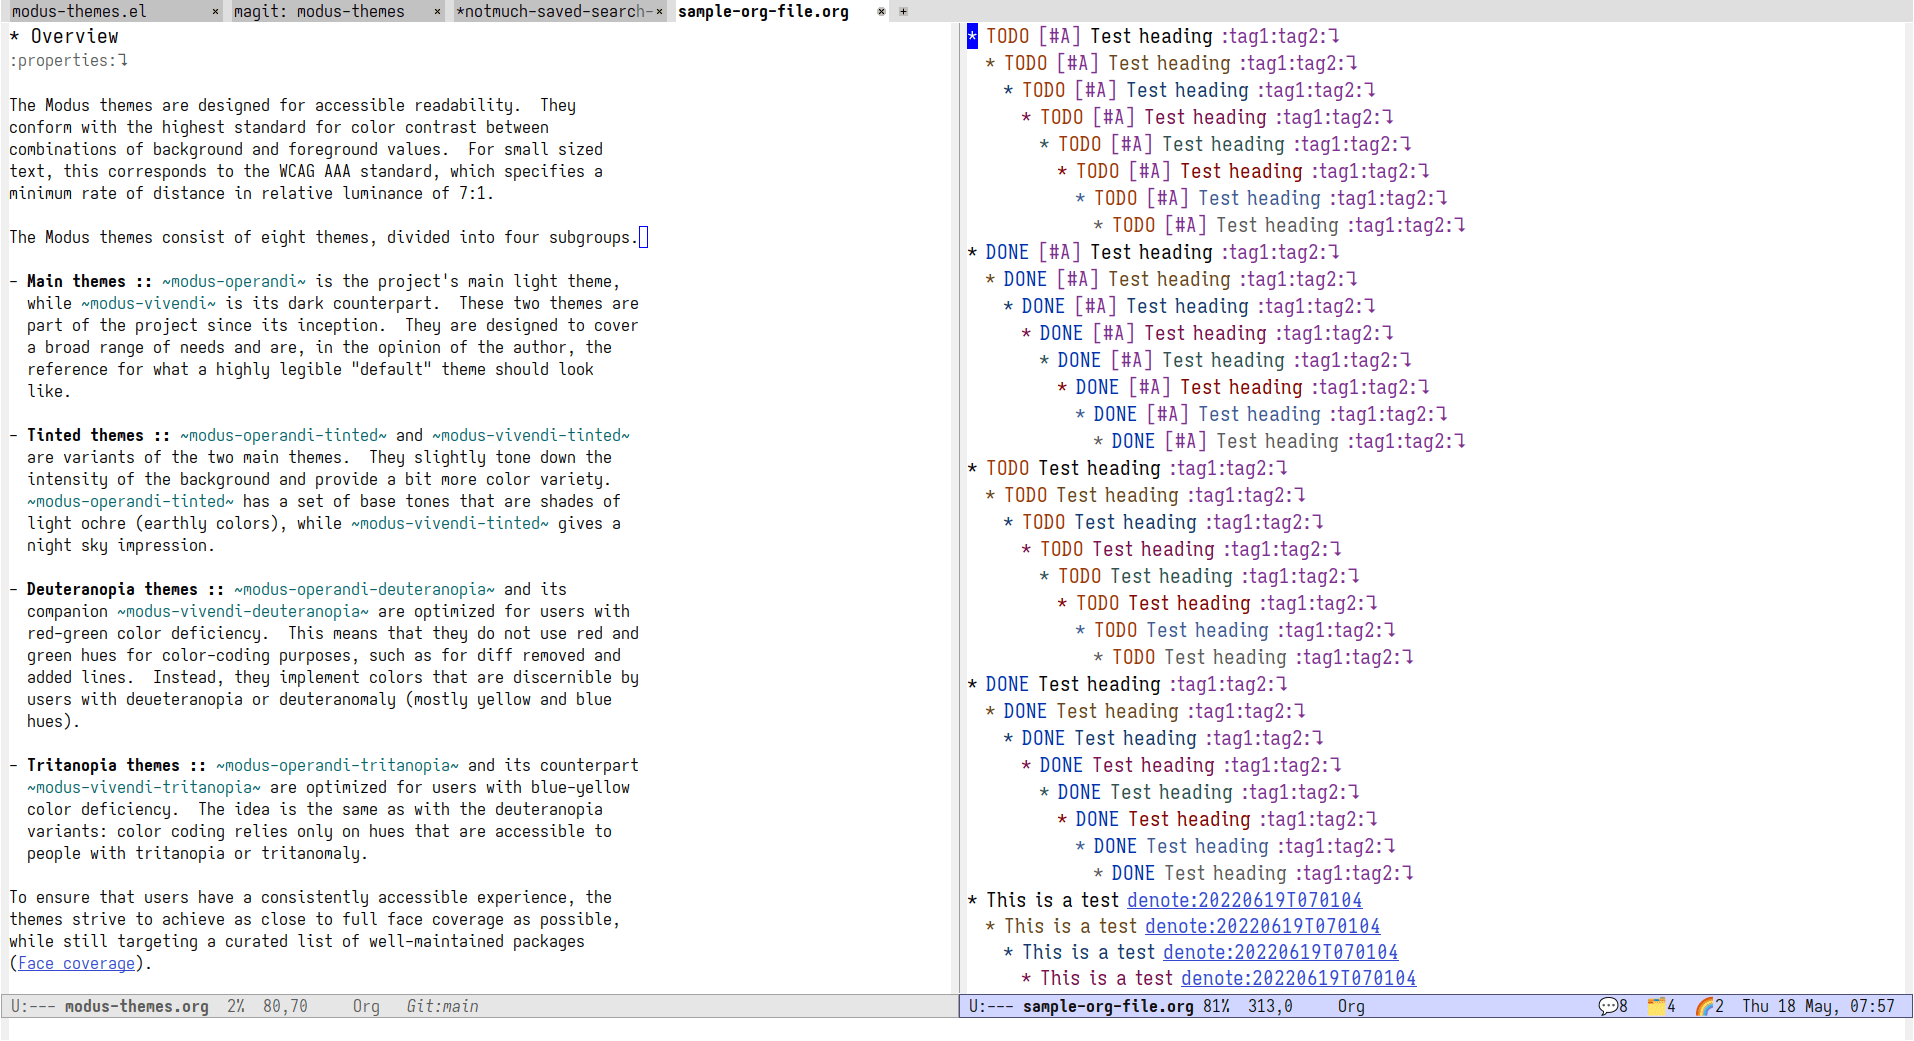Click the ~modus-operandi~ code text
Screen dimensions: 1914x1041
click(x=234, y=281)
